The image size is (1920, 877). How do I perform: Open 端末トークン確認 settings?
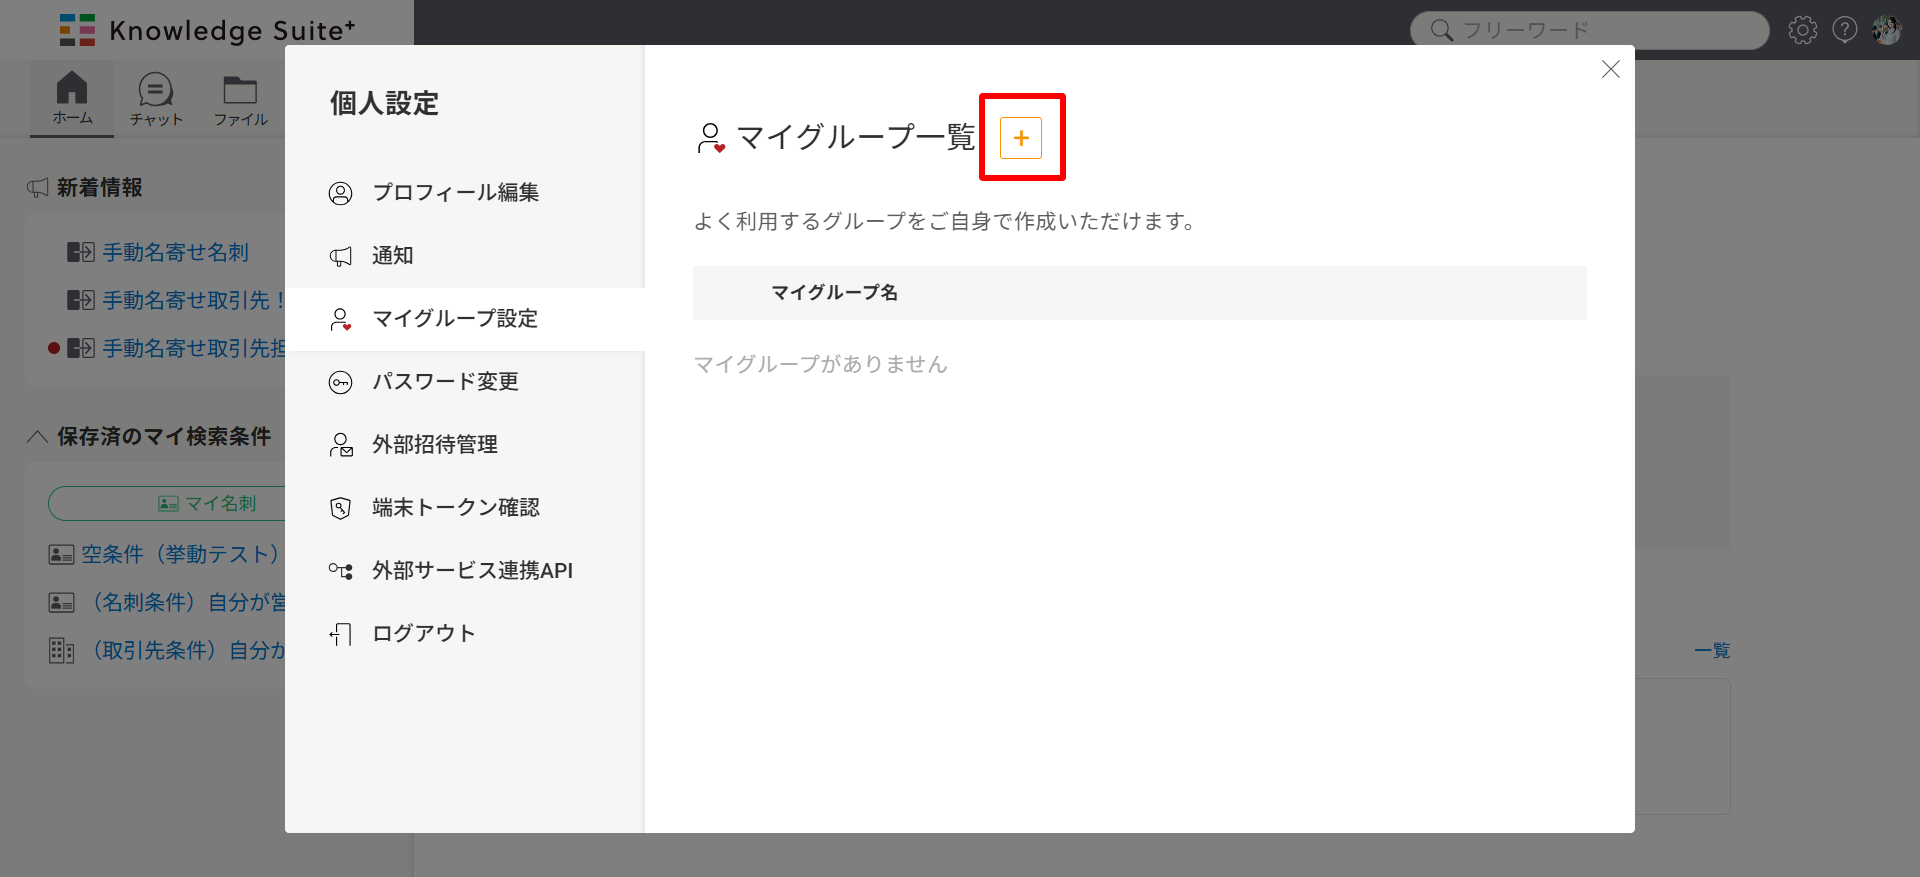click(x=455, y=508)
